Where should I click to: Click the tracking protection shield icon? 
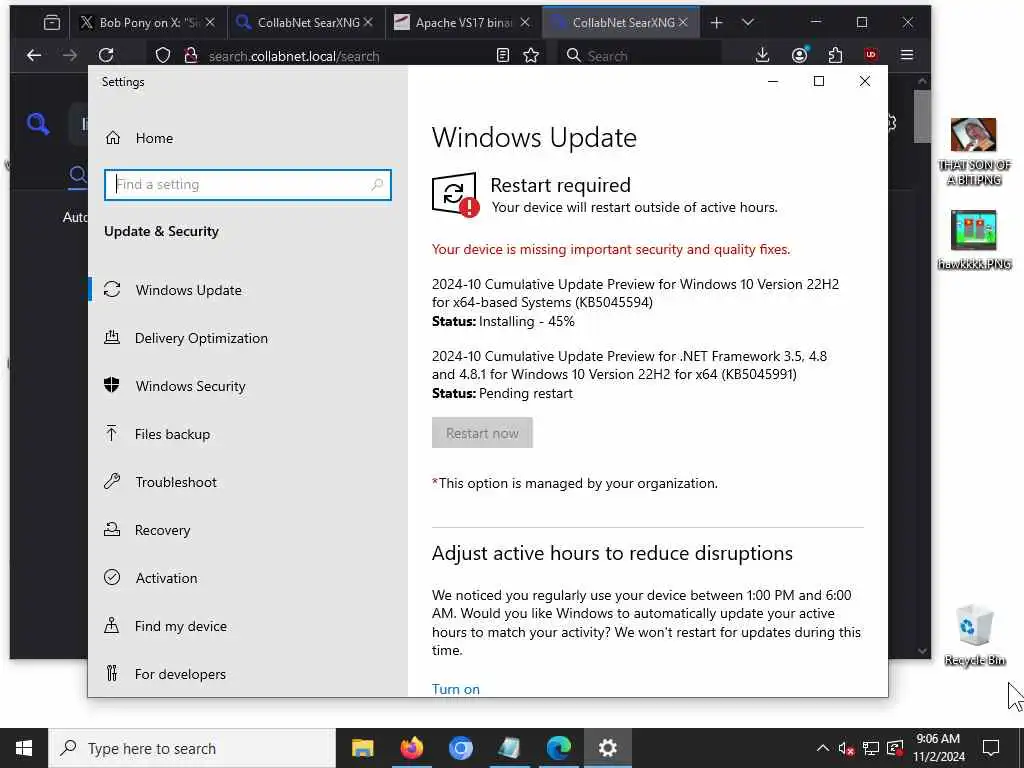(163, 56)
